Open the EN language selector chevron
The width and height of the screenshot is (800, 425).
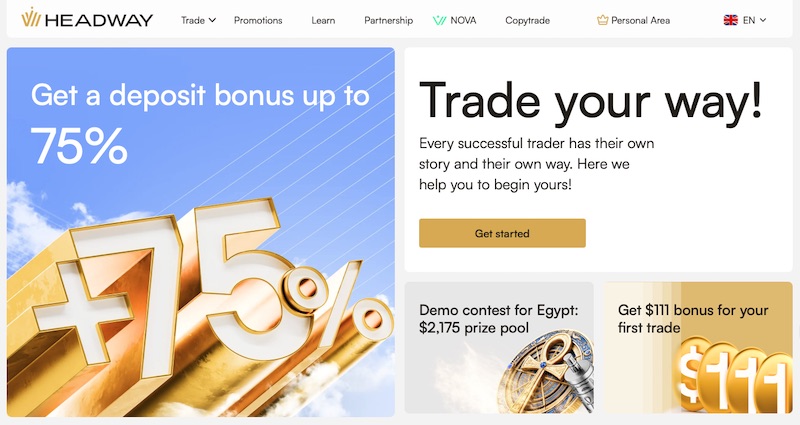coord(763,20)
